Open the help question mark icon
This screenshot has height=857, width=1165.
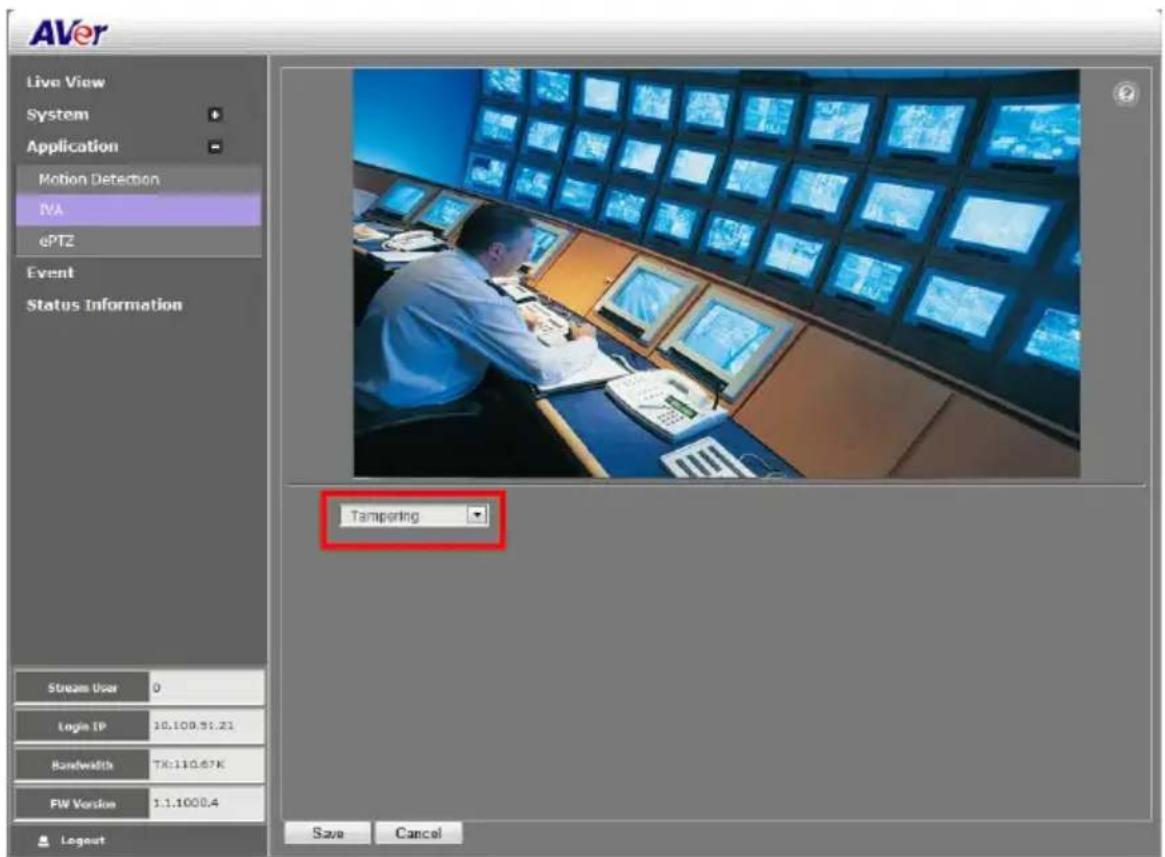pyautogui.click(x=1126, y=94)
